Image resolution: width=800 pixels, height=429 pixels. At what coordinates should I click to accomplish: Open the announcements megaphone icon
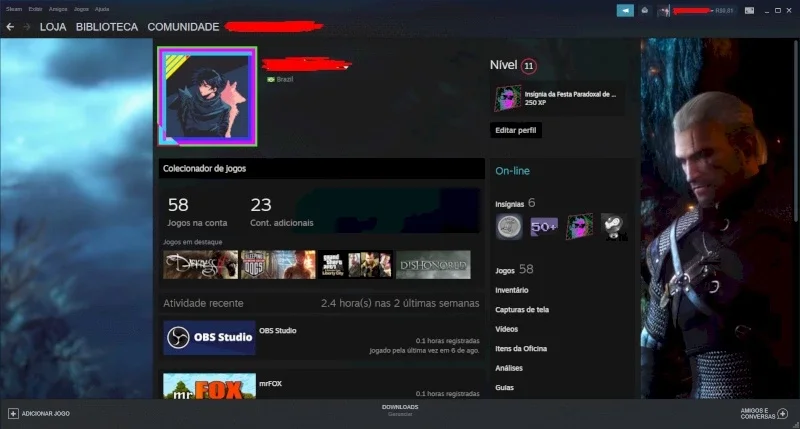(x=625, y=10)
